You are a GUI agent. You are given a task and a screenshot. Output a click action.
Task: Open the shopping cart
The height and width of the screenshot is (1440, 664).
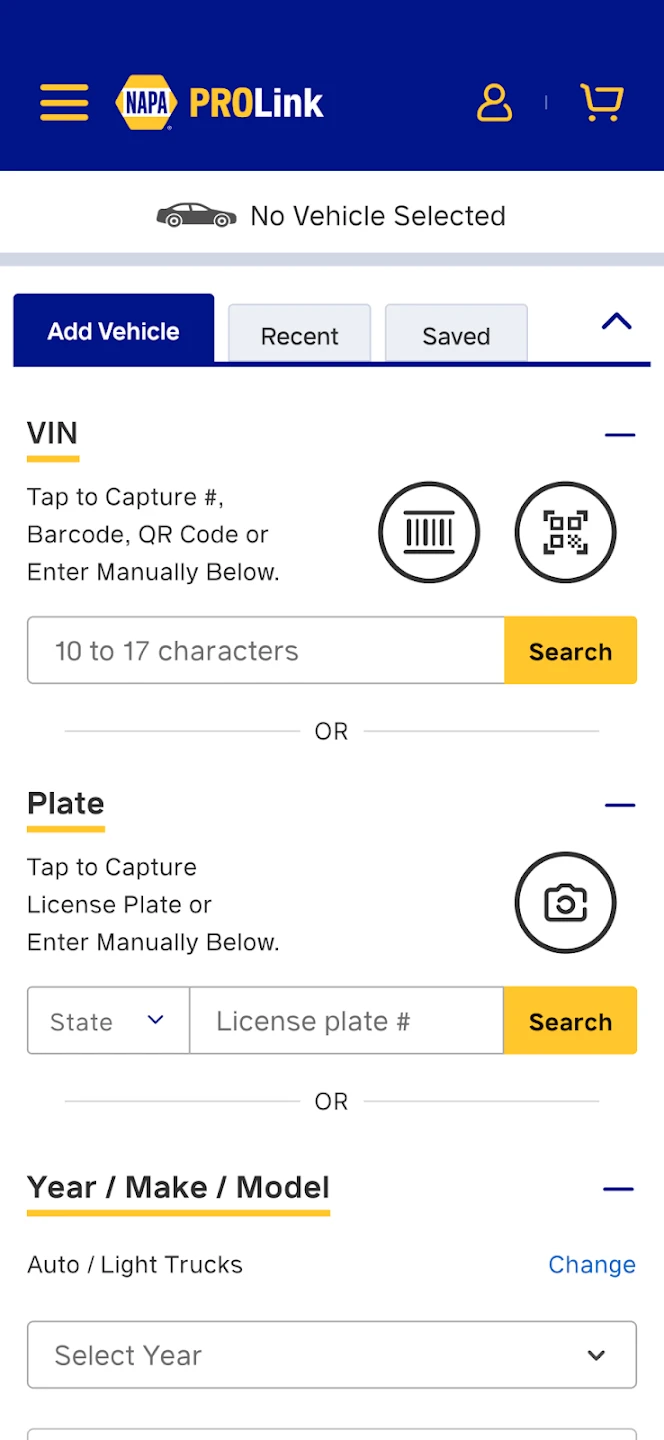click(602, 103)
